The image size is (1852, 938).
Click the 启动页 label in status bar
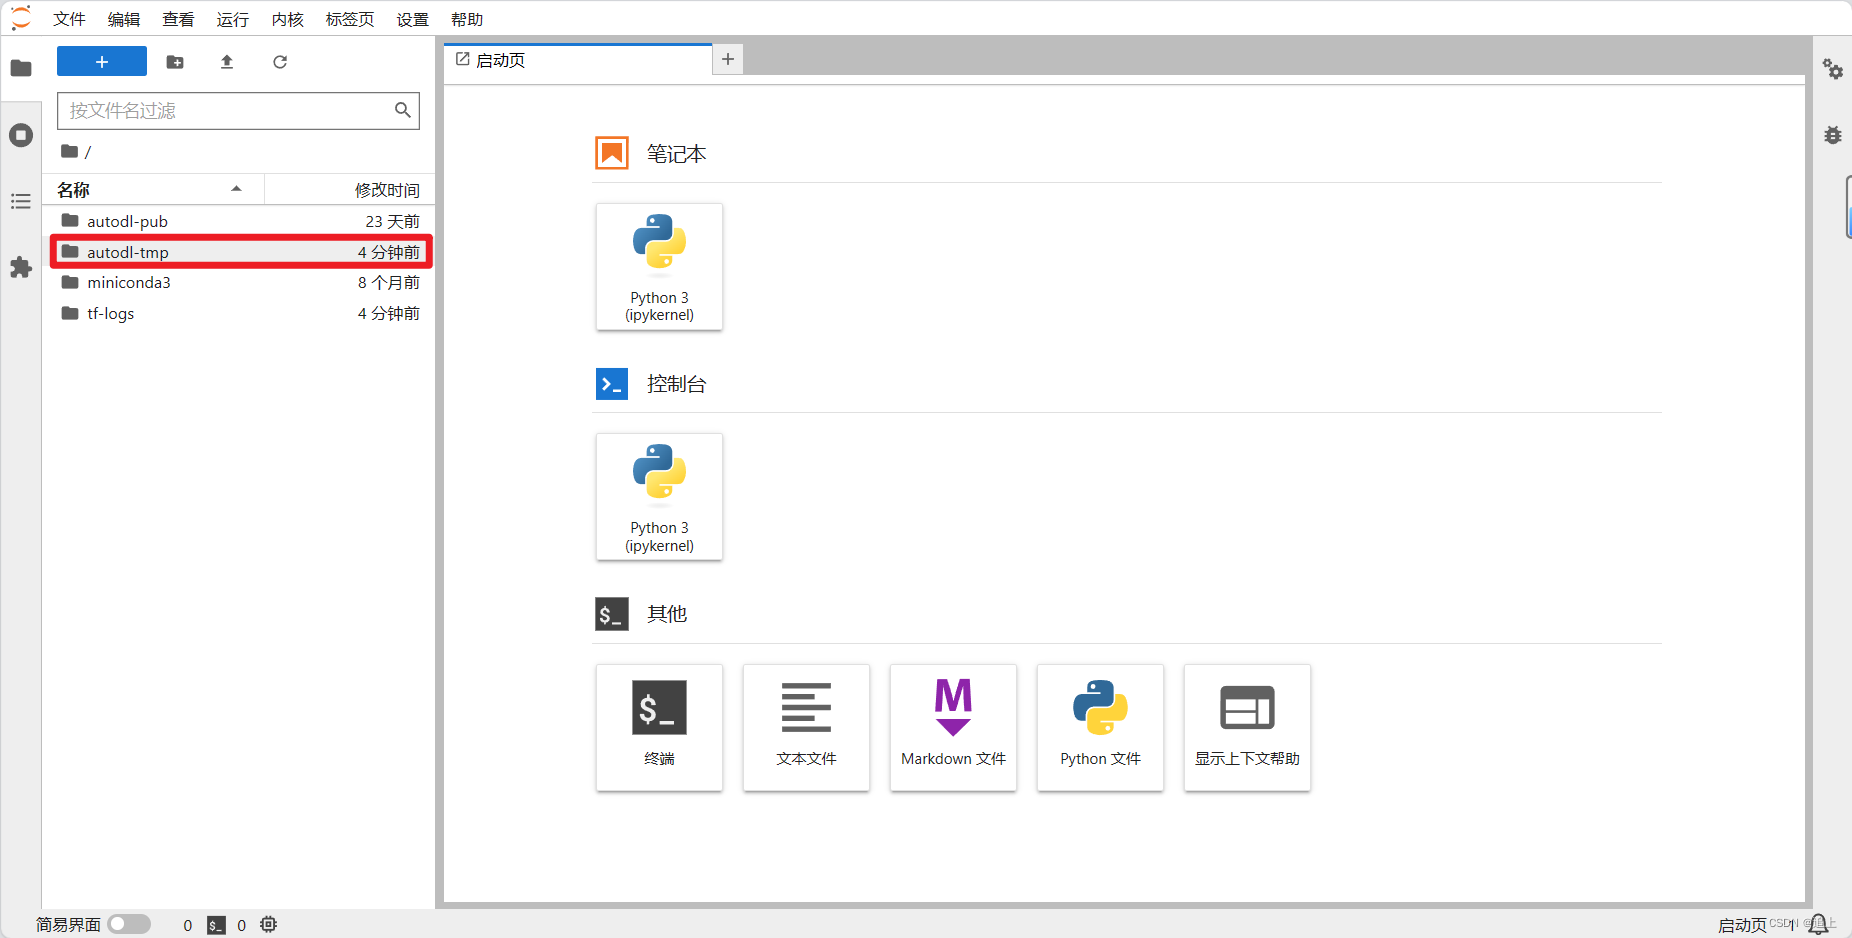pos(1742,925)
